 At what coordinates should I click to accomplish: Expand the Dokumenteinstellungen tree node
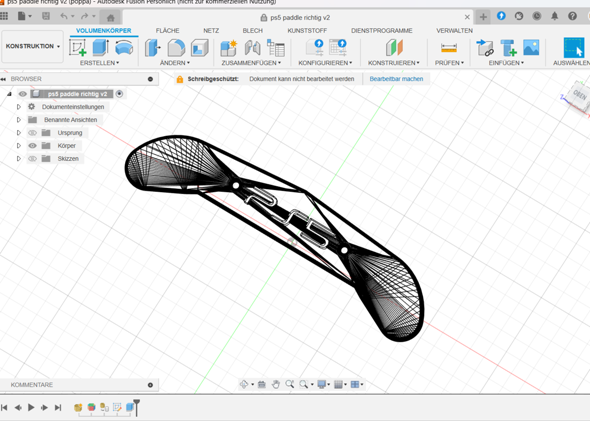pyautogui.click(x=18, y=107)
